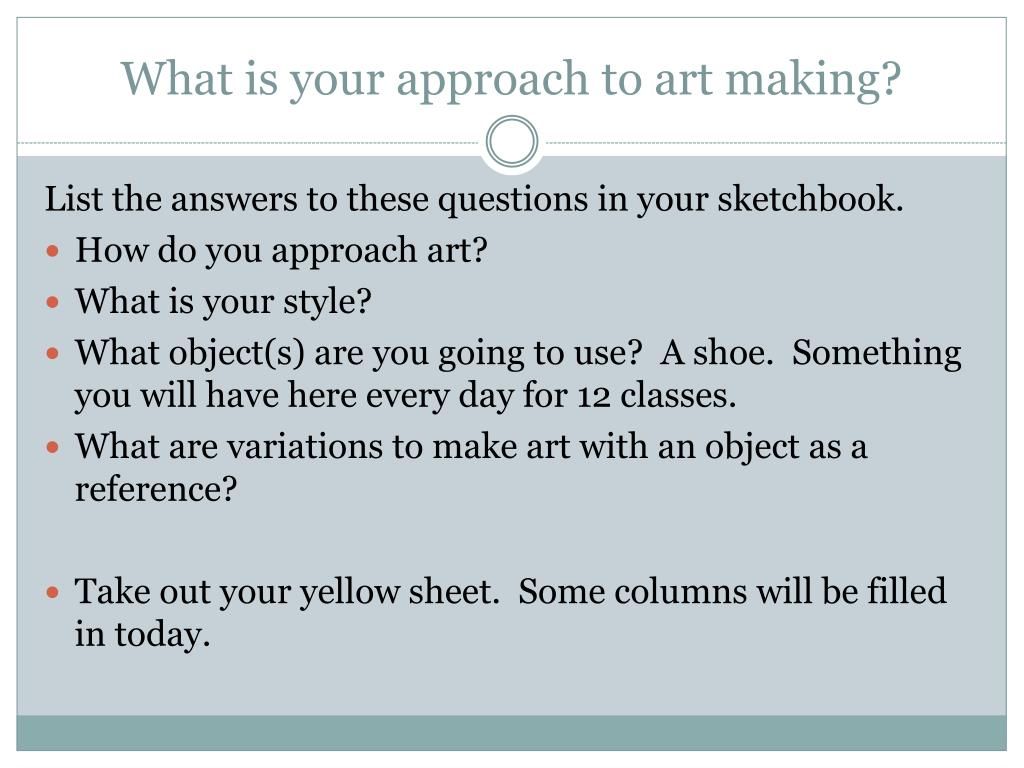The width and height of the screenshot is (1024, 768).
Task: Click 'Some columns will be filled' text
Action: [732, 591]
